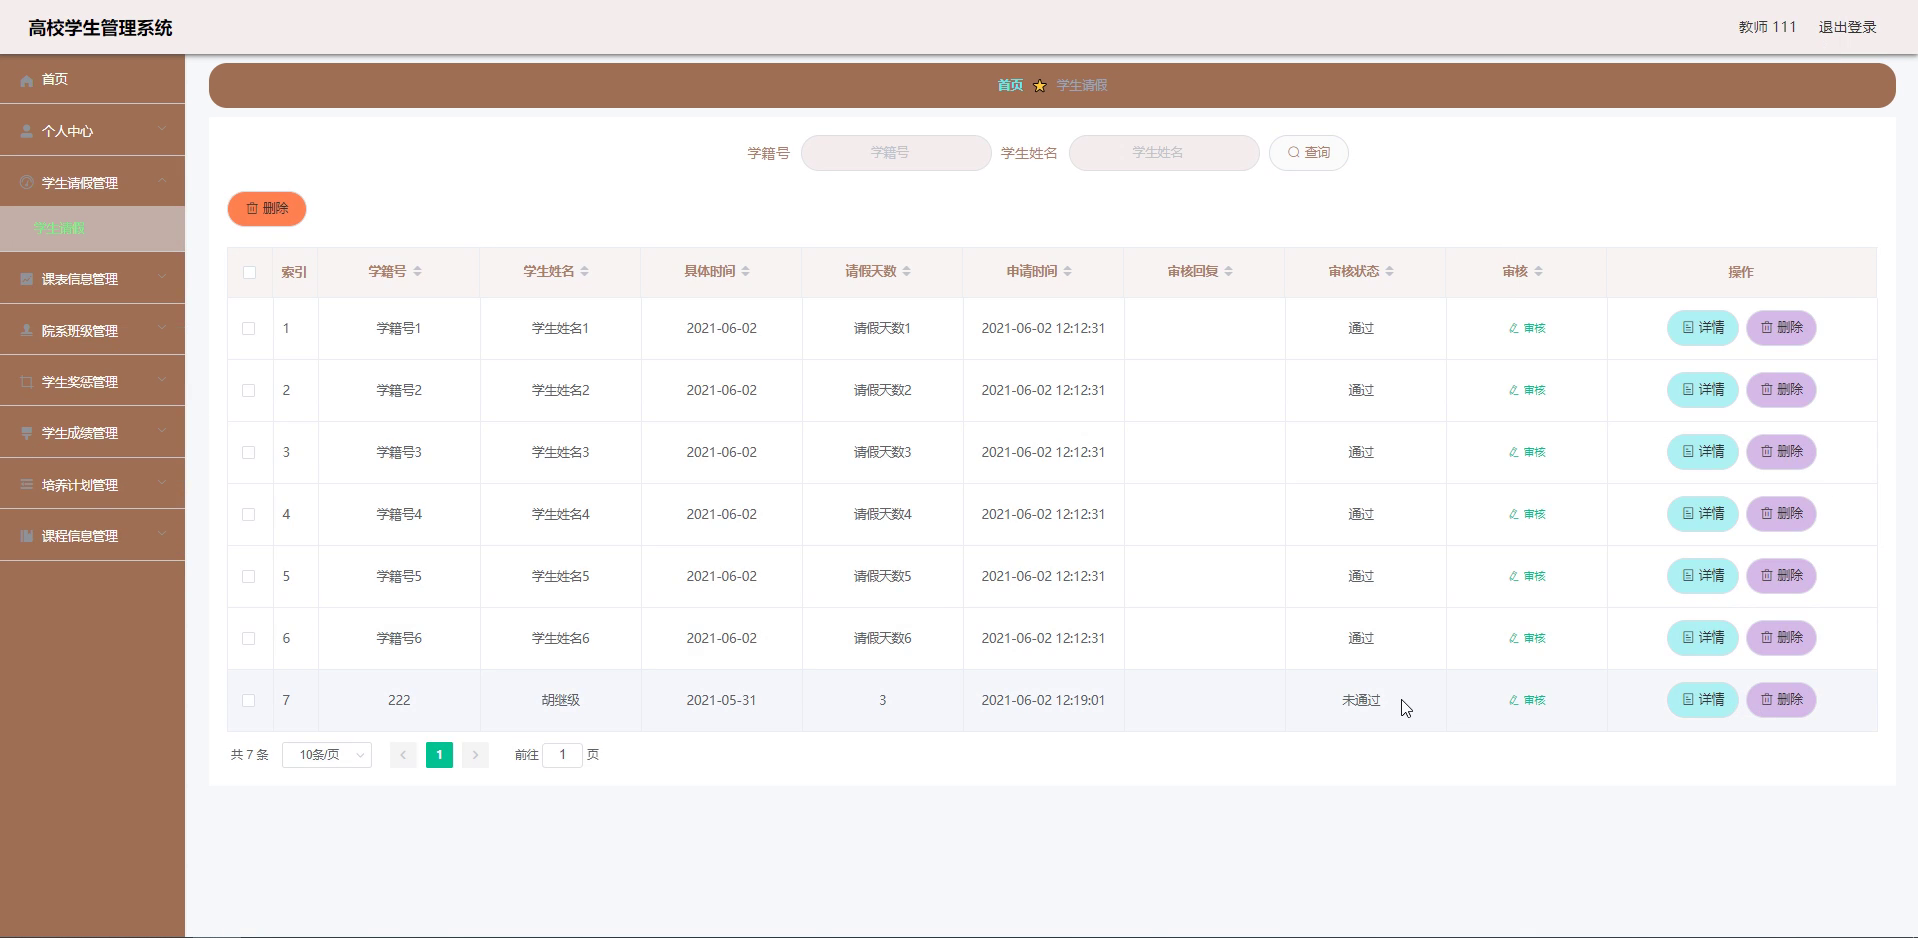Expand the 课程信息管理 menu chevron
Viewport: 1918px width, 938px height.
tap(162, 535)
